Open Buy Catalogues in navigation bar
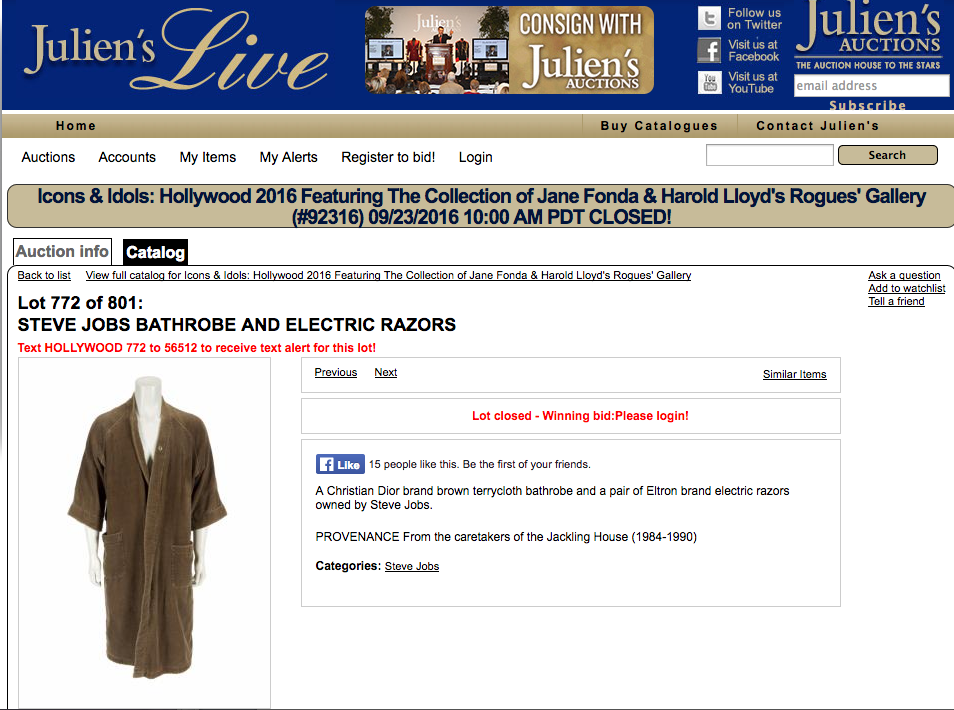 tap(659, 126)
